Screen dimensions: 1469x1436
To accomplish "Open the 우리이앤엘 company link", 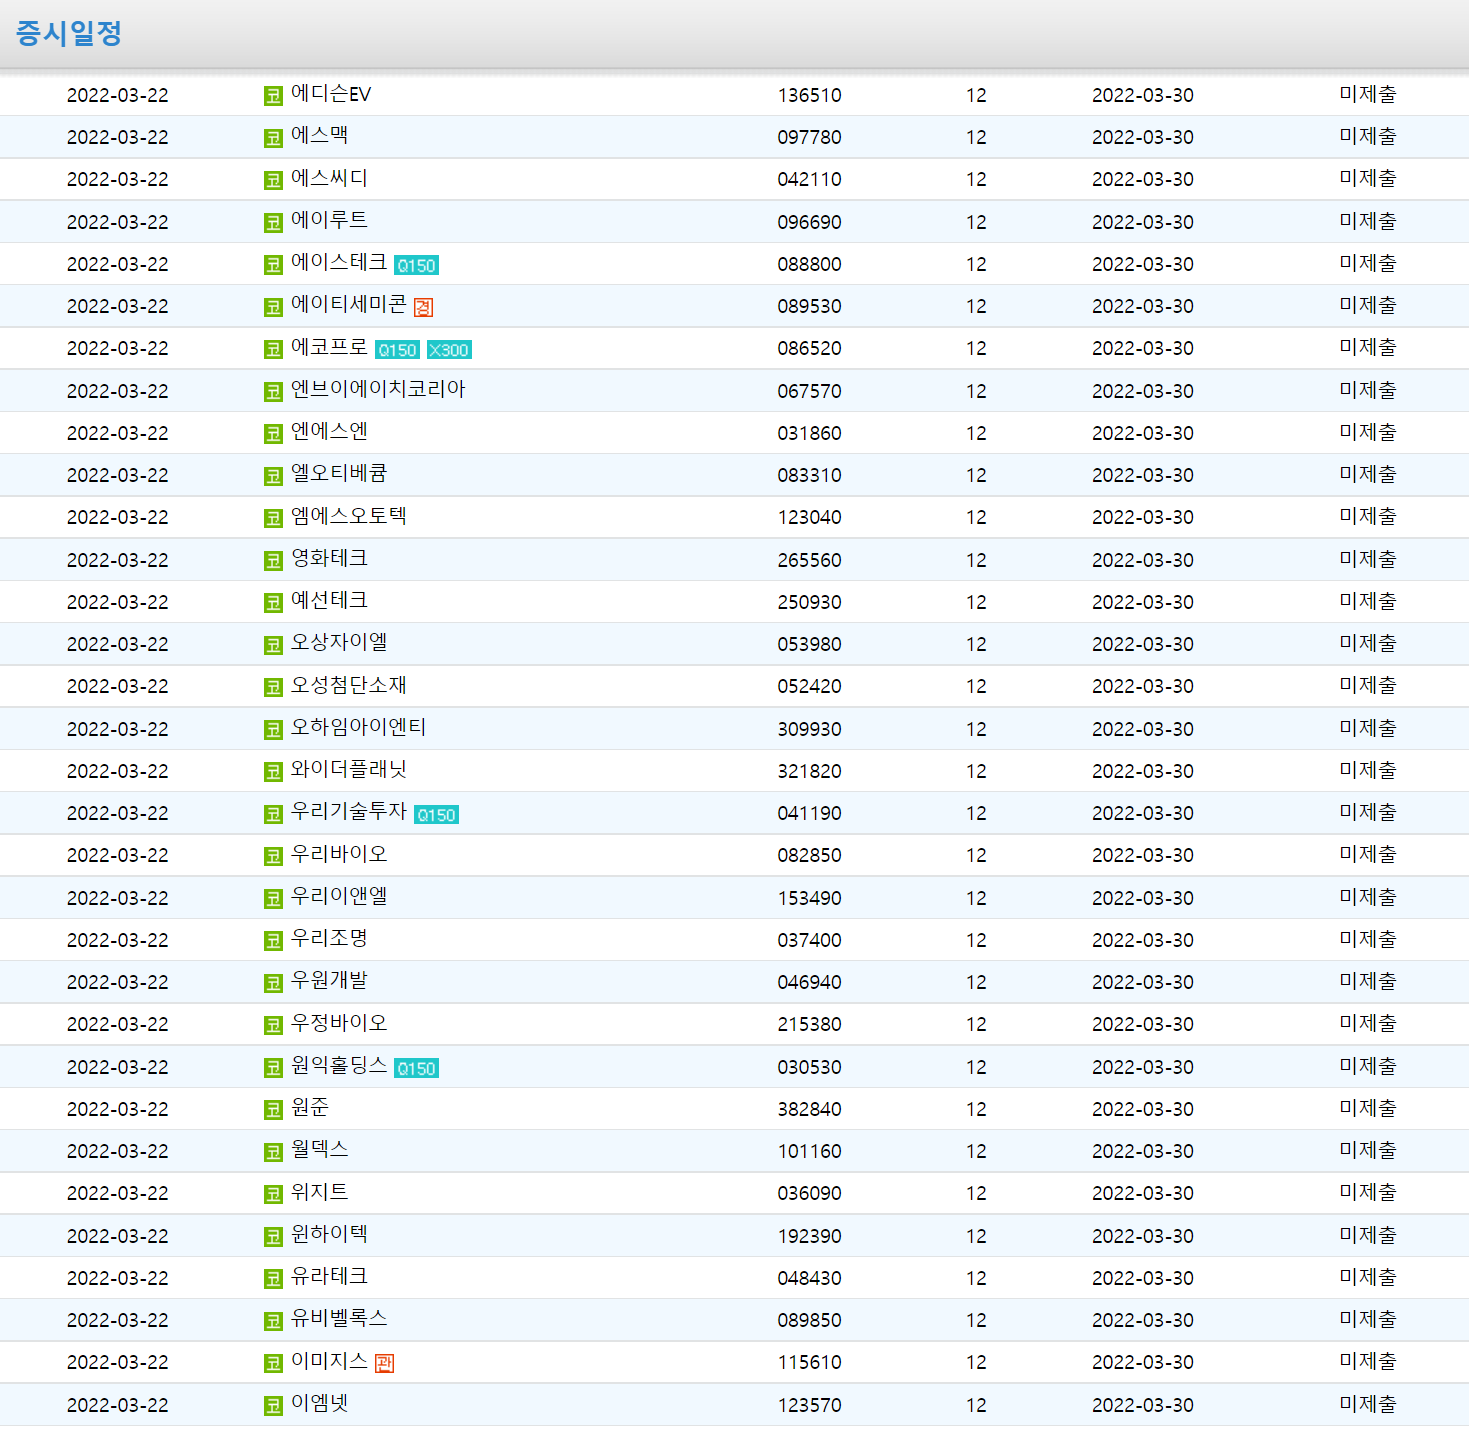I will 339,896.
